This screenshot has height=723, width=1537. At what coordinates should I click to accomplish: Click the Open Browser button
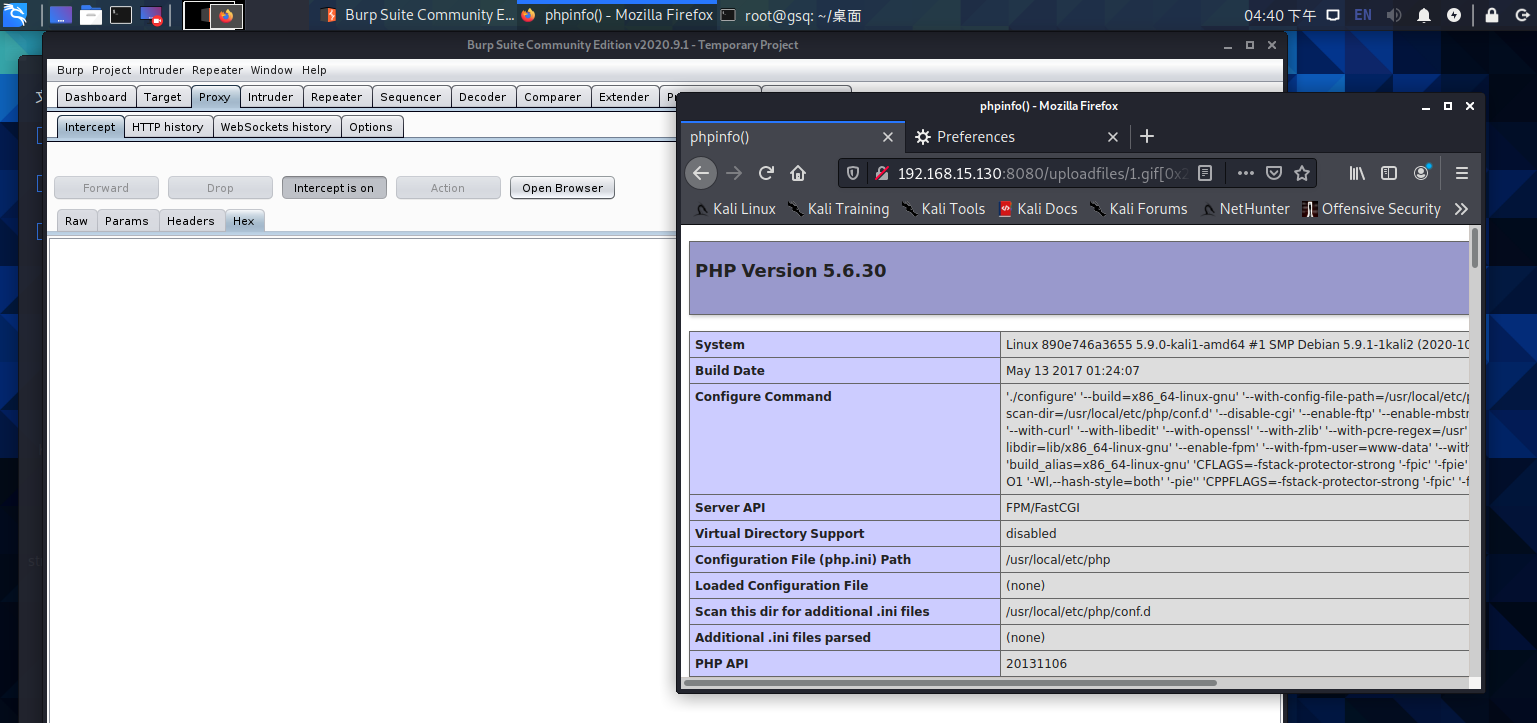point(562,188)
